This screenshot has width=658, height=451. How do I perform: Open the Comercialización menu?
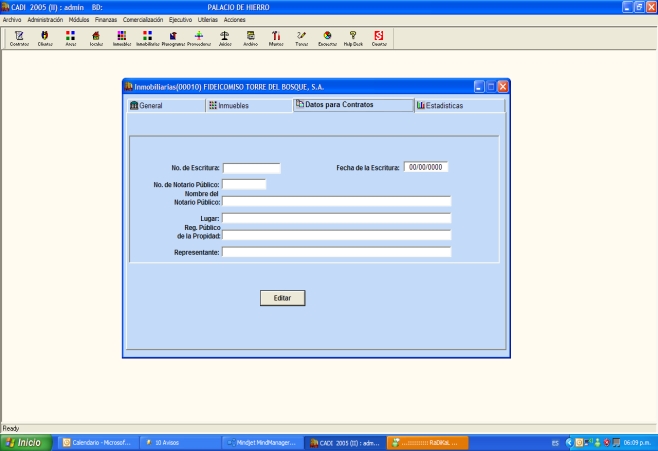pyautogui.click(x=143, y=20)
